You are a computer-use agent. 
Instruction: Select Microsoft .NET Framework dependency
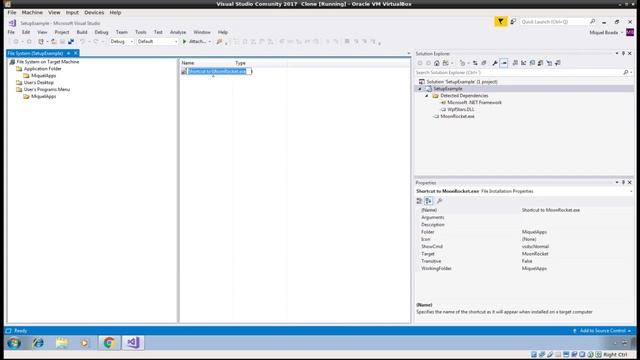[x=474, y=102]
